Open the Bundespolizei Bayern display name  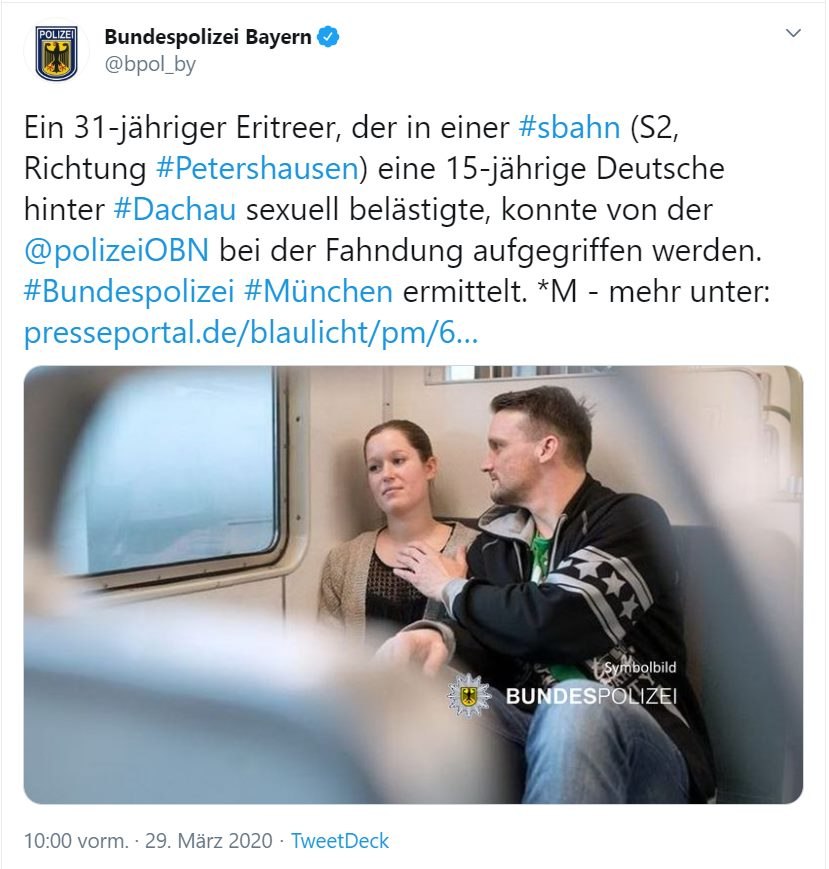pyautogui.click(x=208, y=37)
